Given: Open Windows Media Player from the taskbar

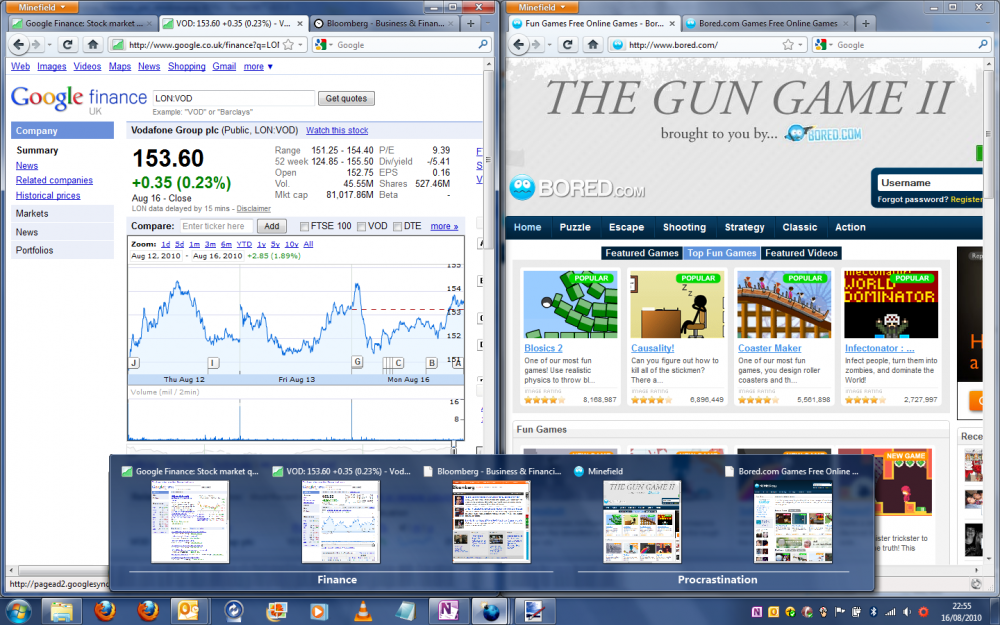Looking at the screenshot, I should tap(318, 612).
